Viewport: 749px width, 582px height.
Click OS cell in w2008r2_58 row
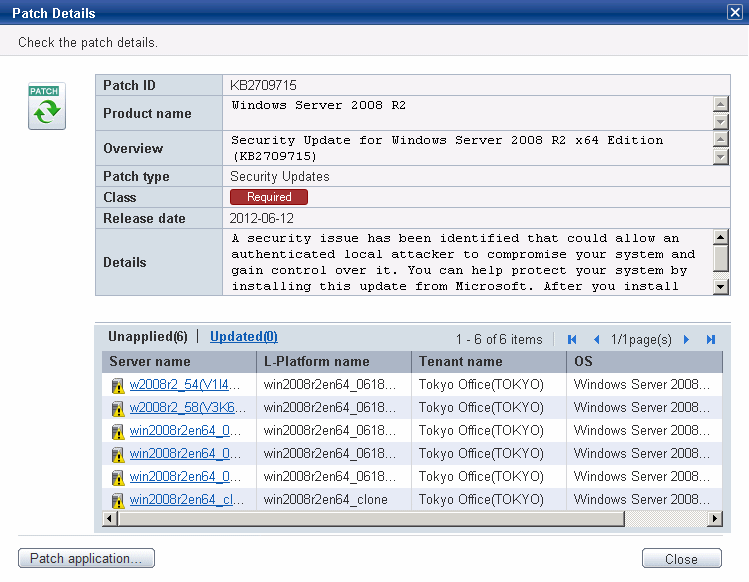[x=644, y=408]
